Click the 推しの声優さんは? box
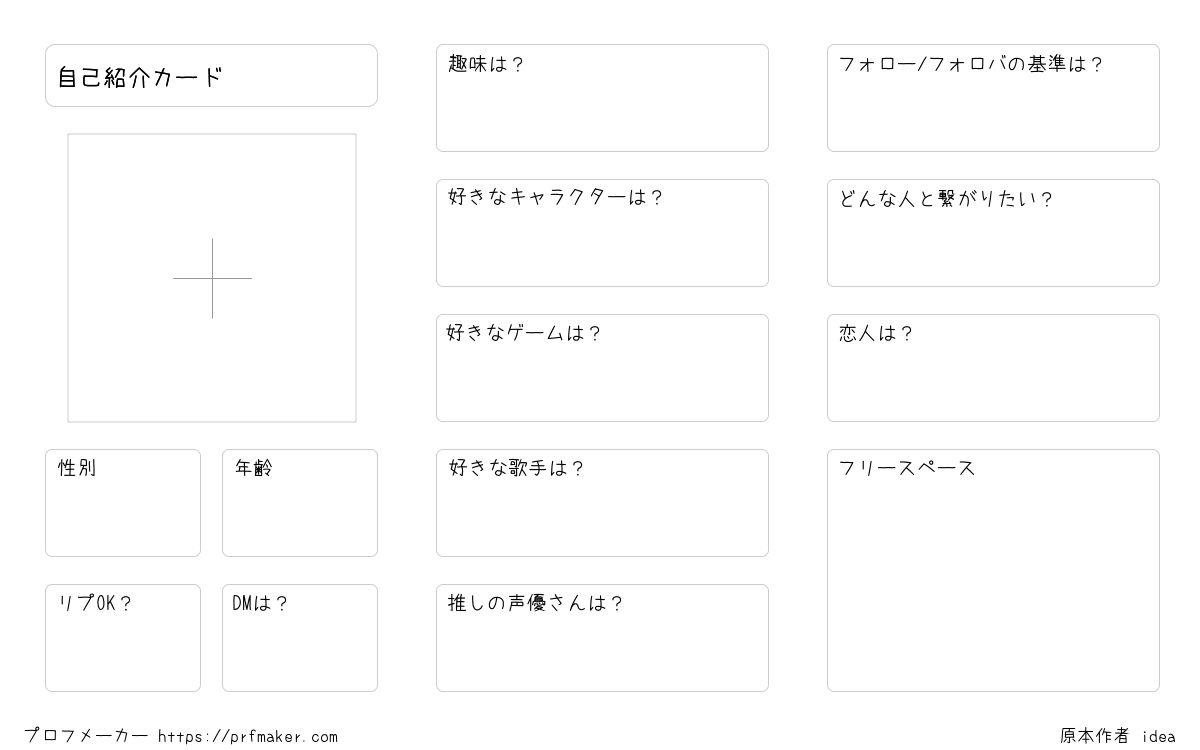Screen dimensions: 1200x750 click(602, 638)
